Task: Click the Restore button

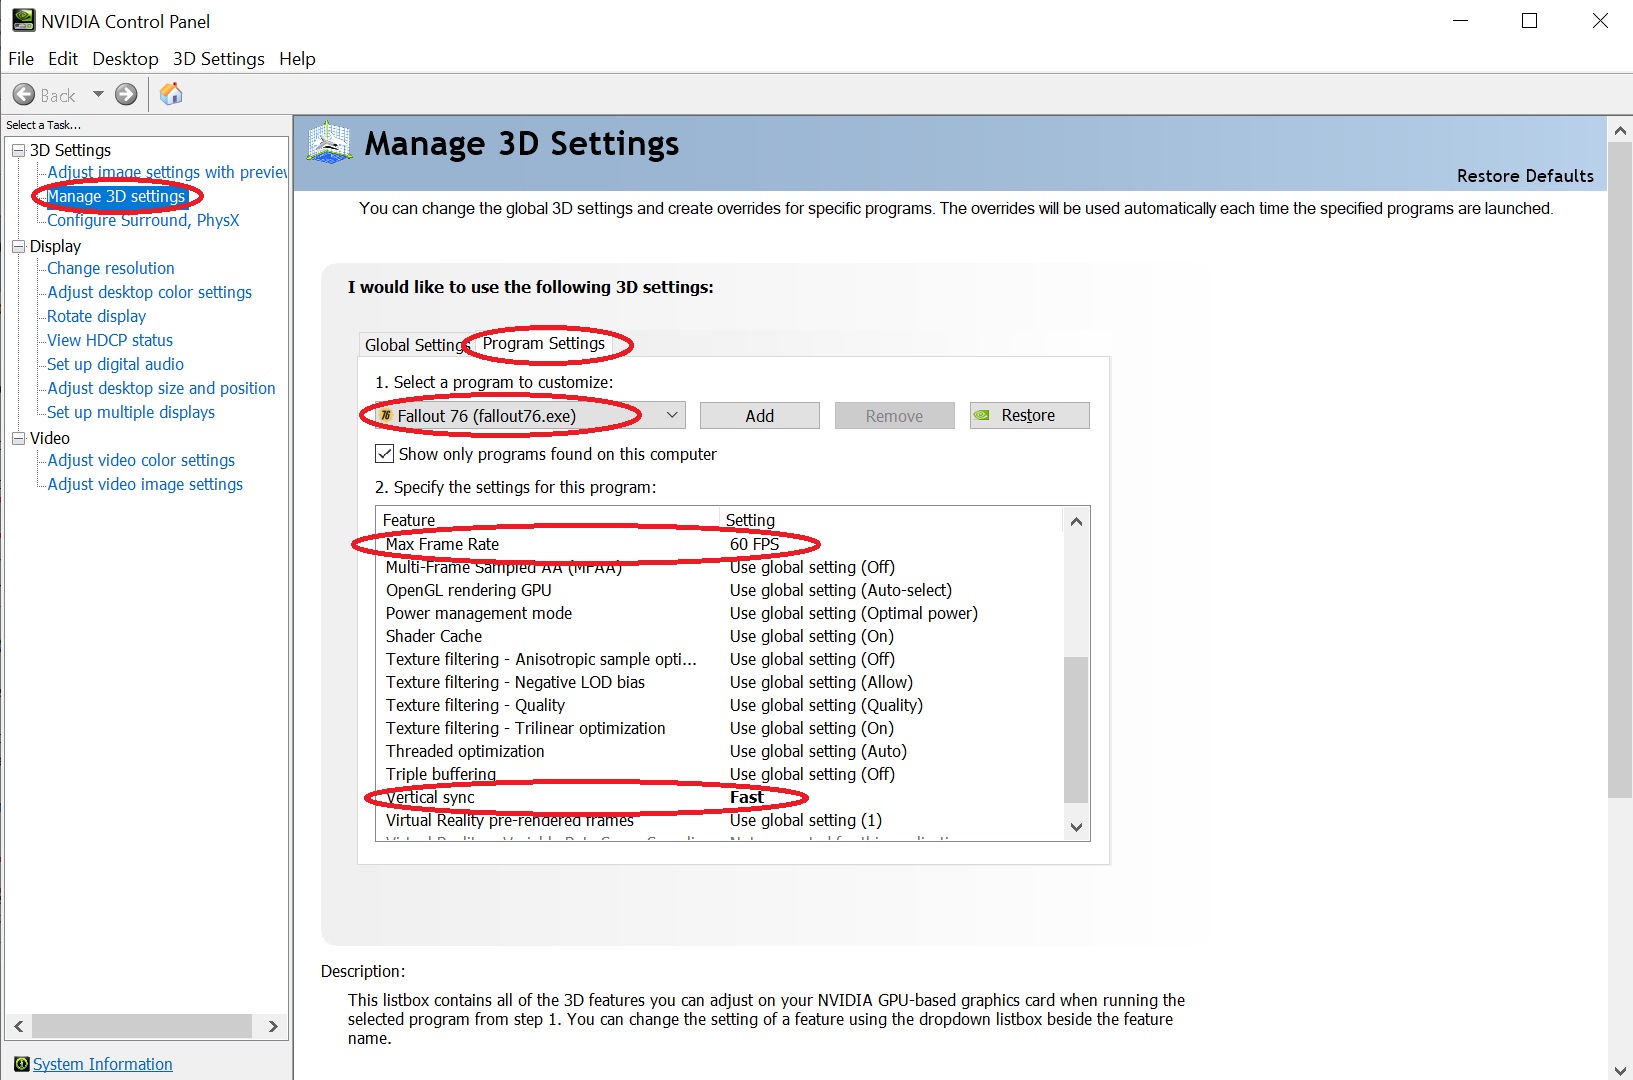Action: [x=1030, y=416]
